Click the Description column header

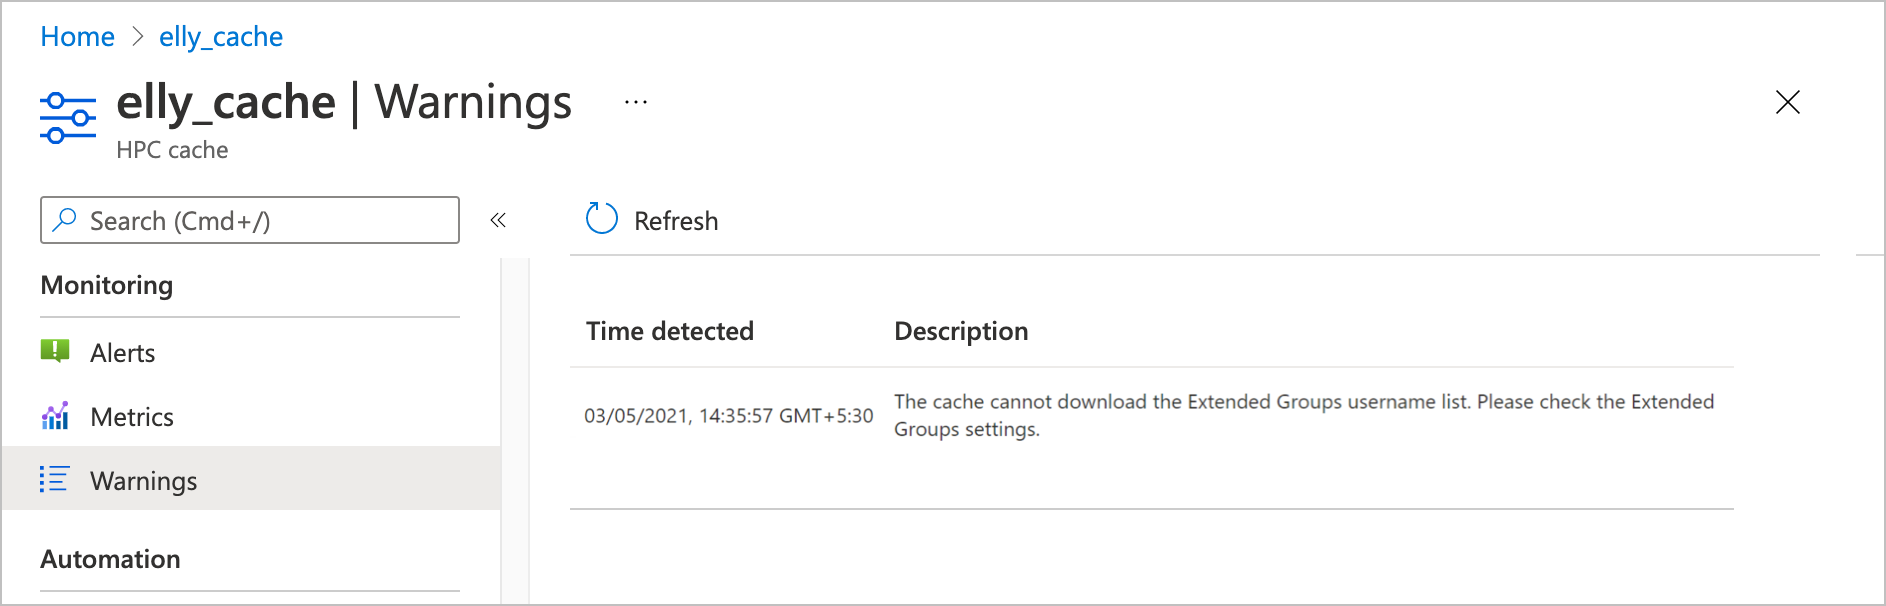pos(961,330)
